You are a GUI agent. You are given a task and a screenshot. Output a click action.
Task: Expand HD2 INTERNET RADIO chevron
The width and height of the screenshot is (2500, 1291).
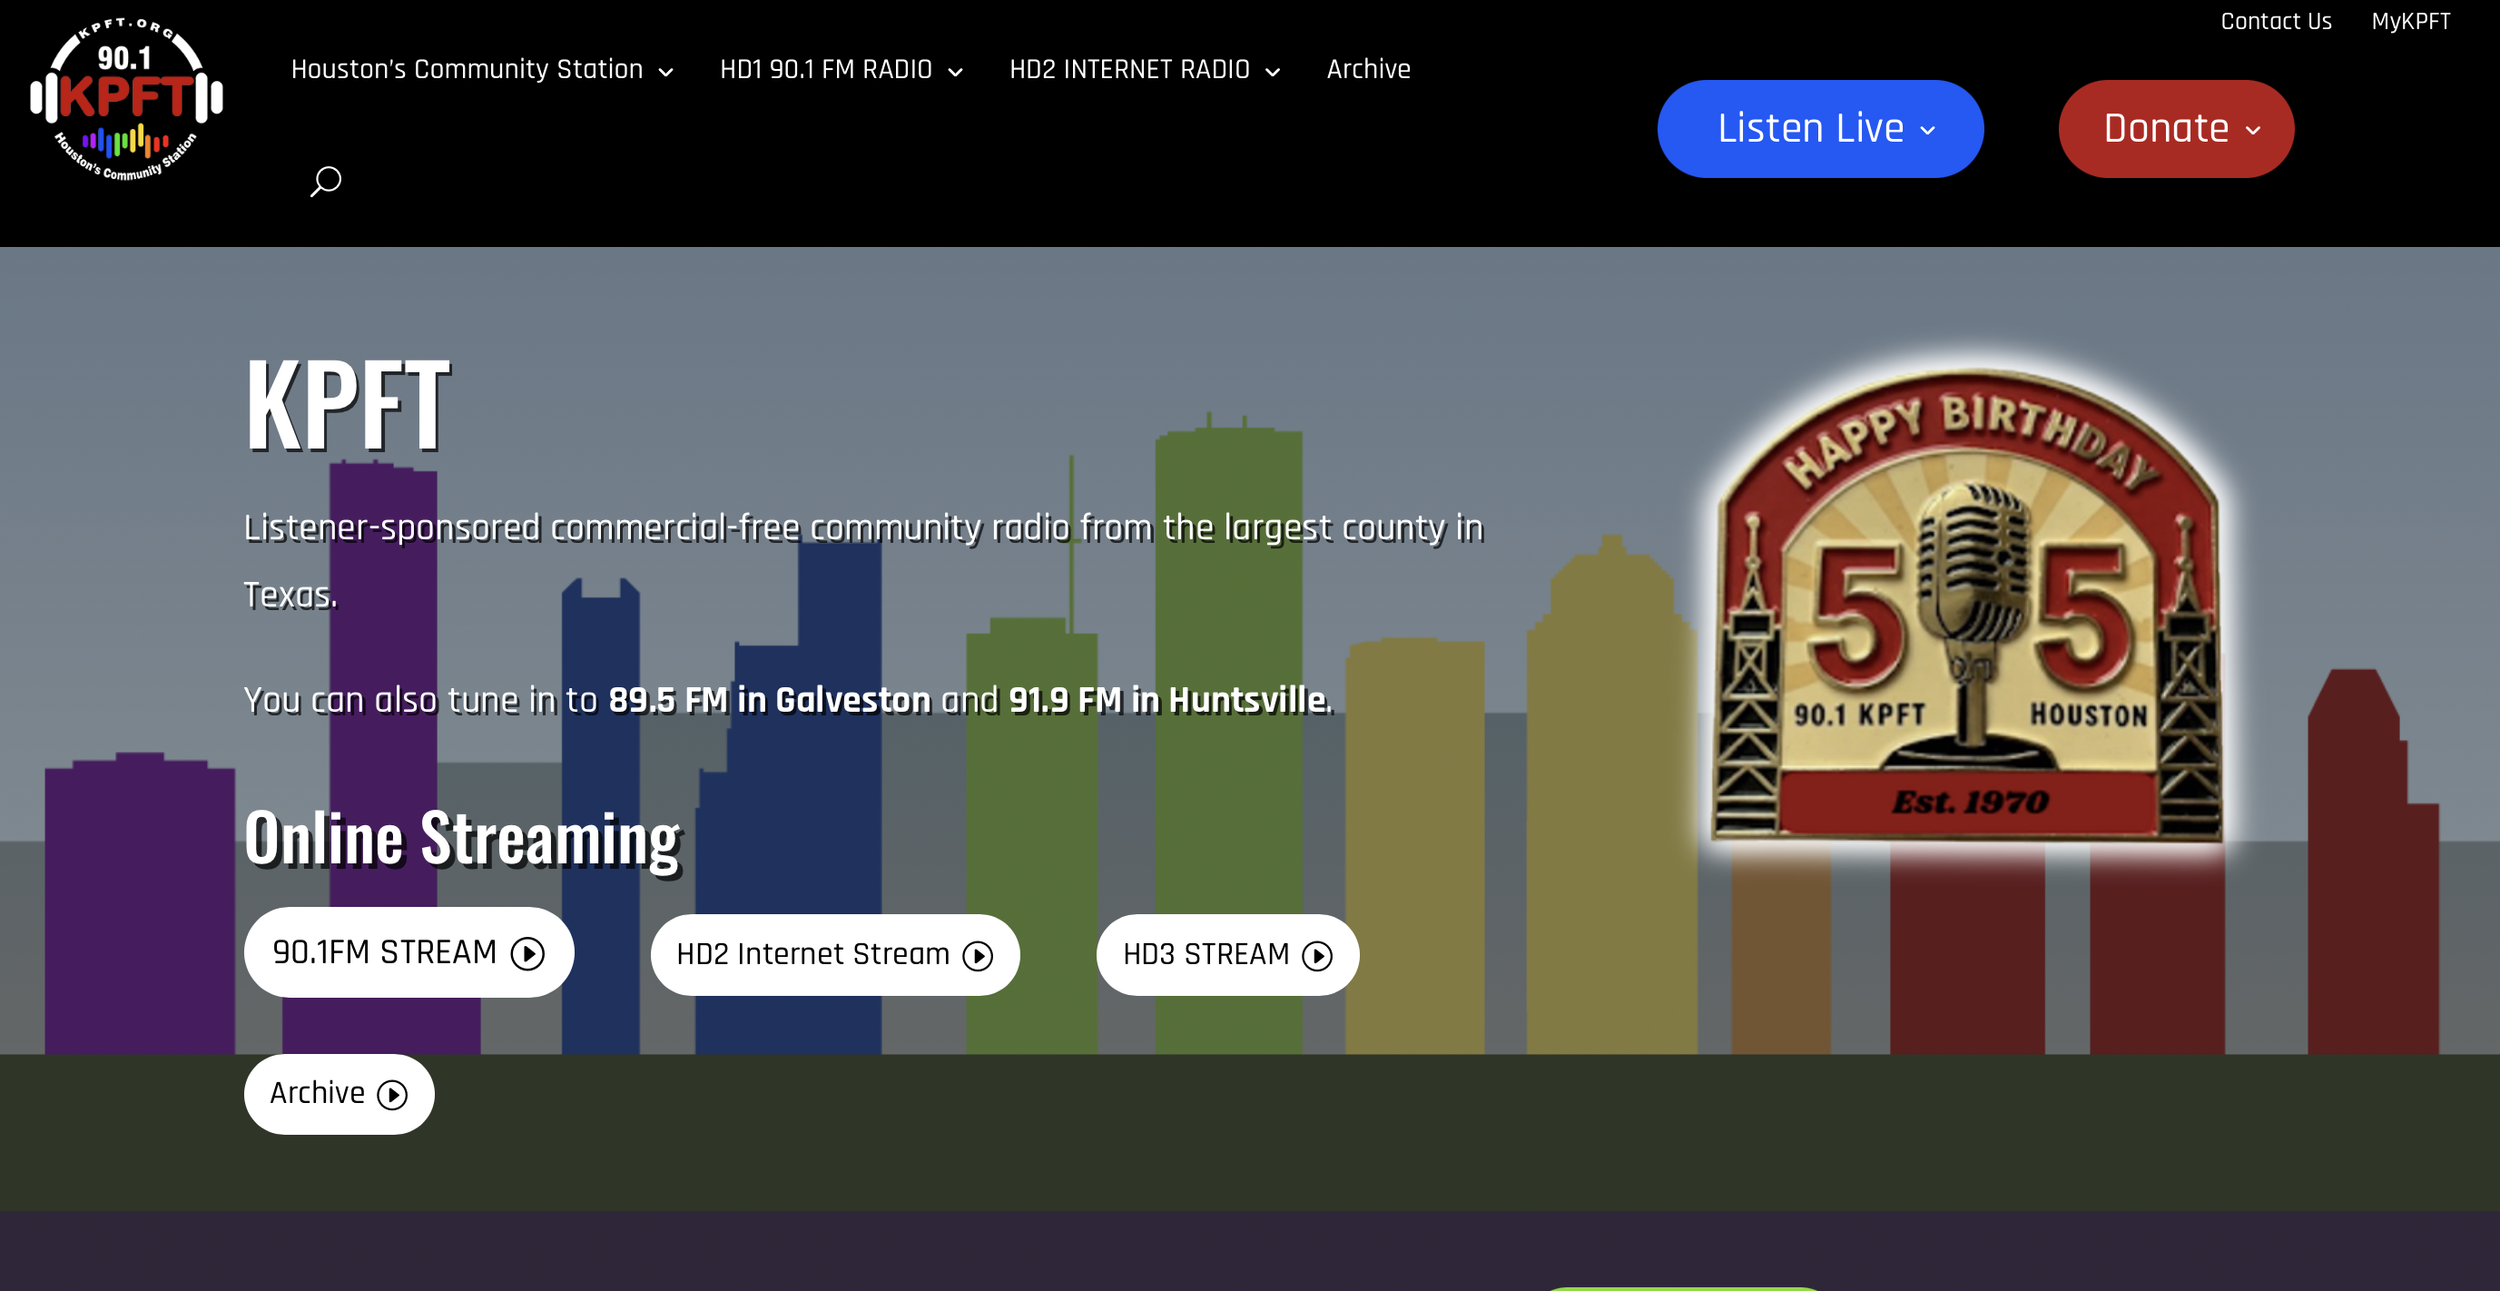(x=1273, y=72)
